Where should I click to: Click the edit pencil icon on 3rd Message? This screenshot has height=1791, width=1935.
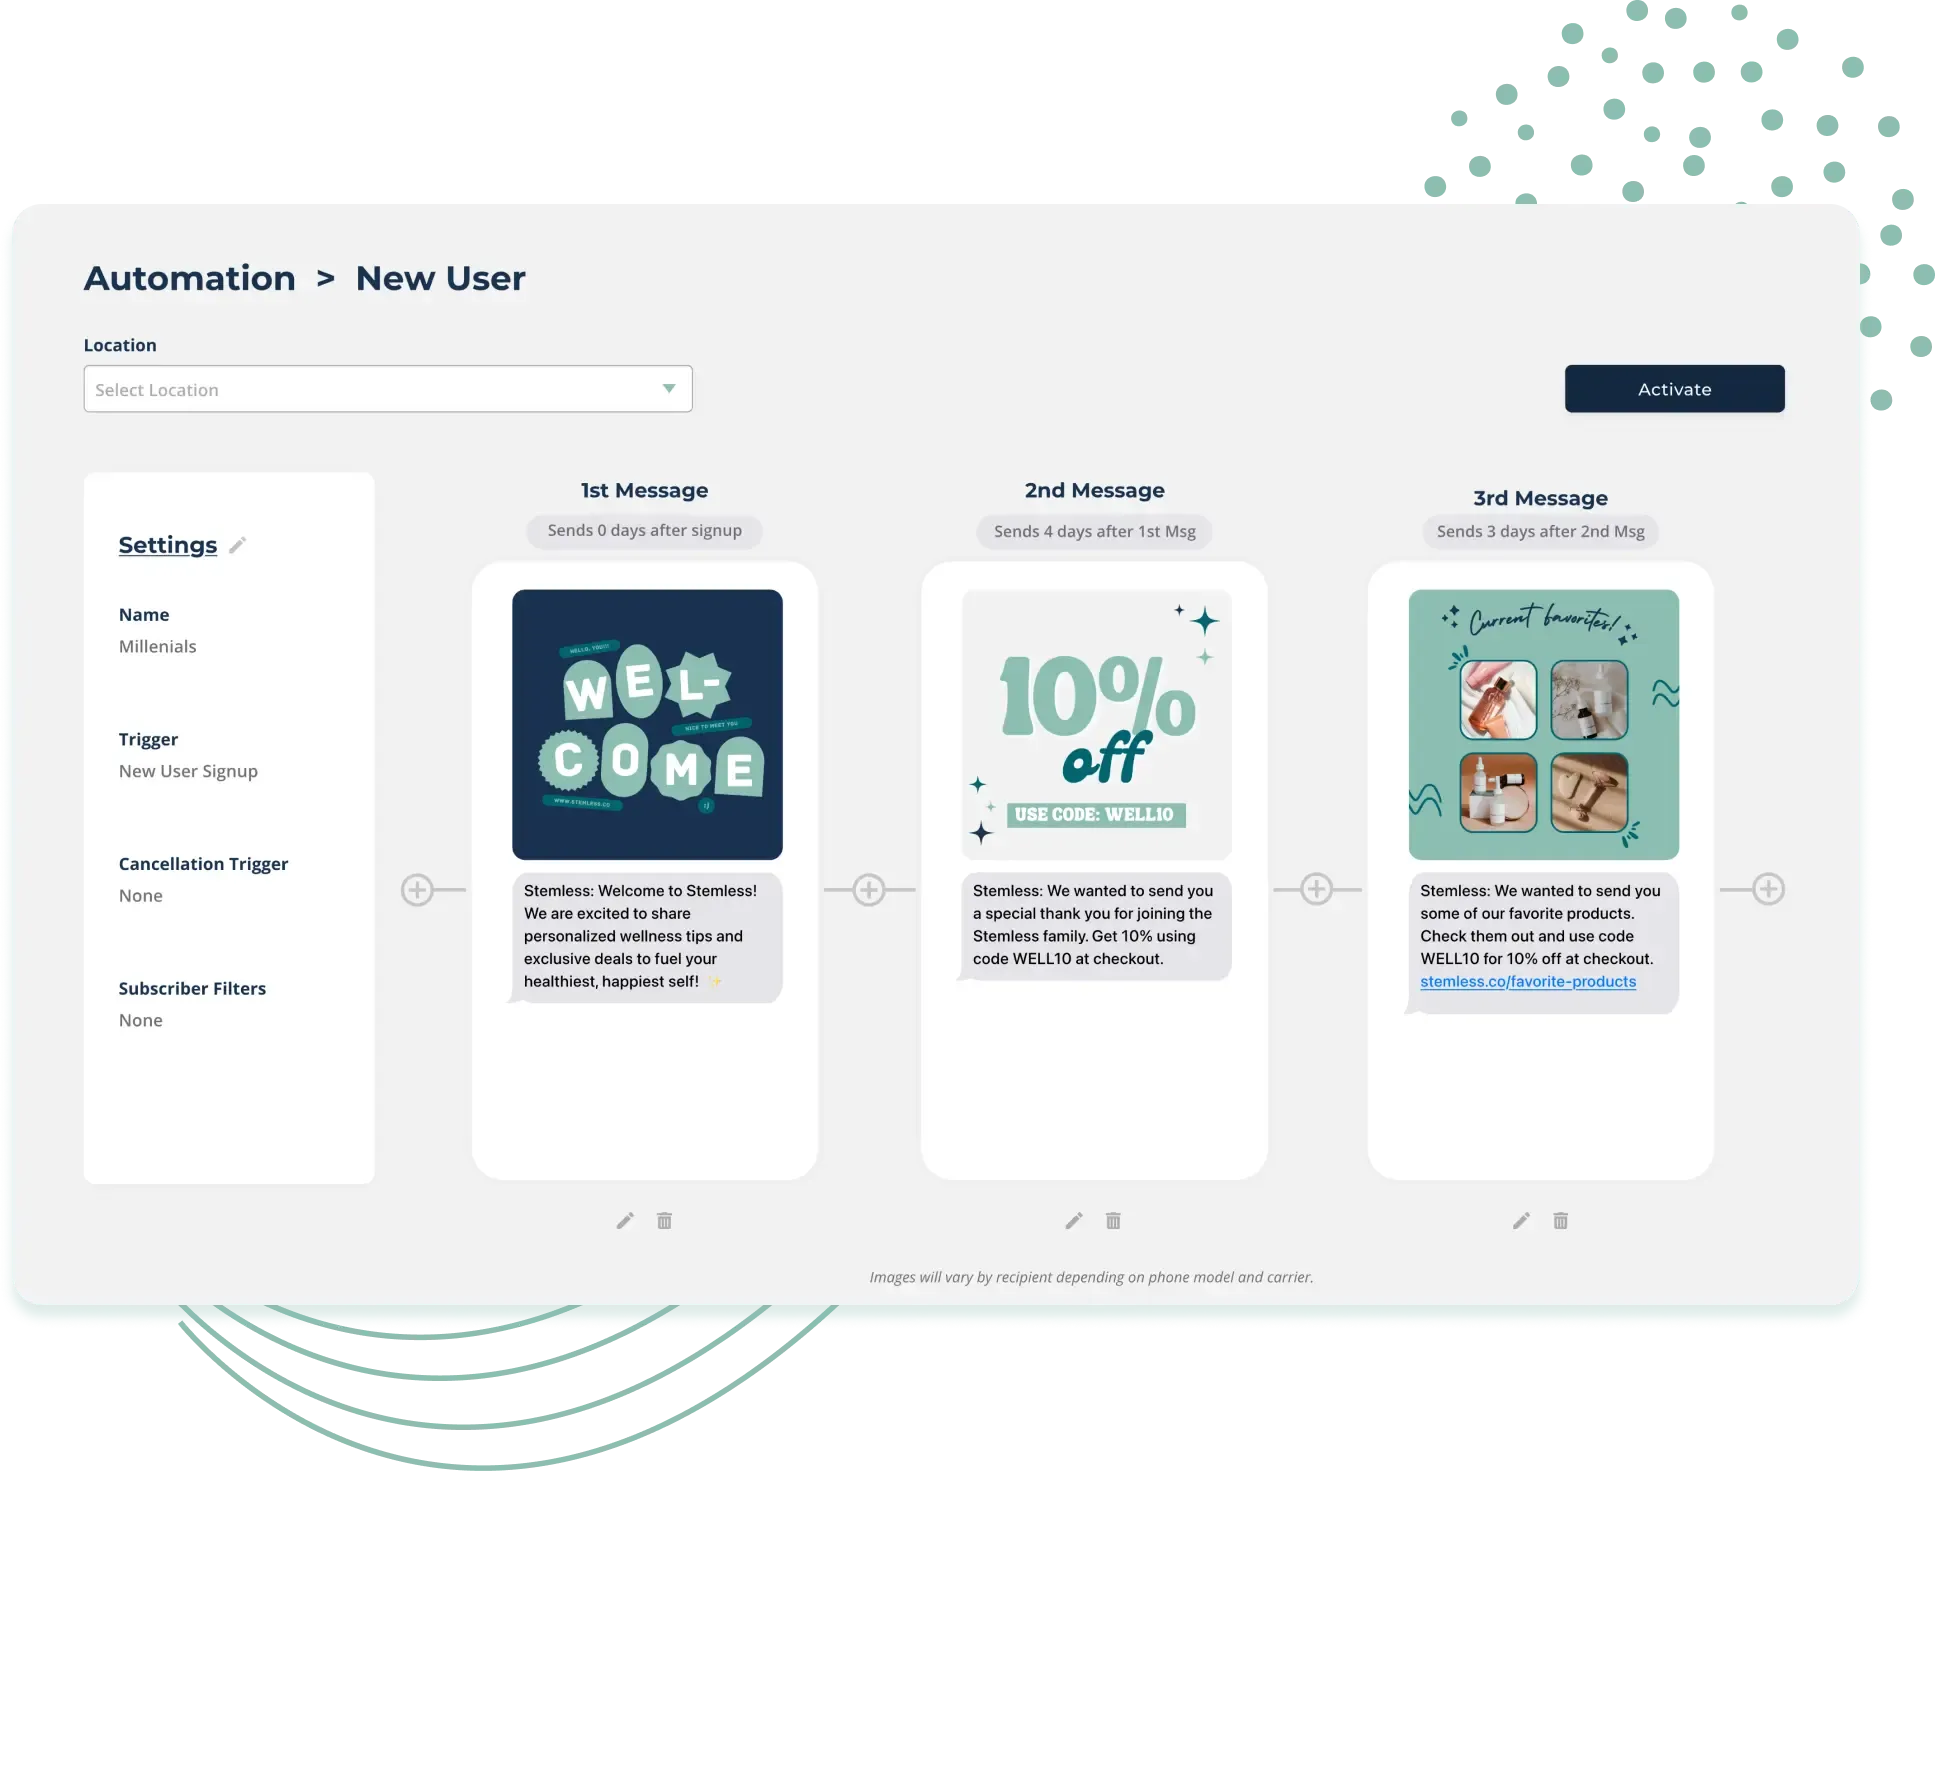1520,1220
